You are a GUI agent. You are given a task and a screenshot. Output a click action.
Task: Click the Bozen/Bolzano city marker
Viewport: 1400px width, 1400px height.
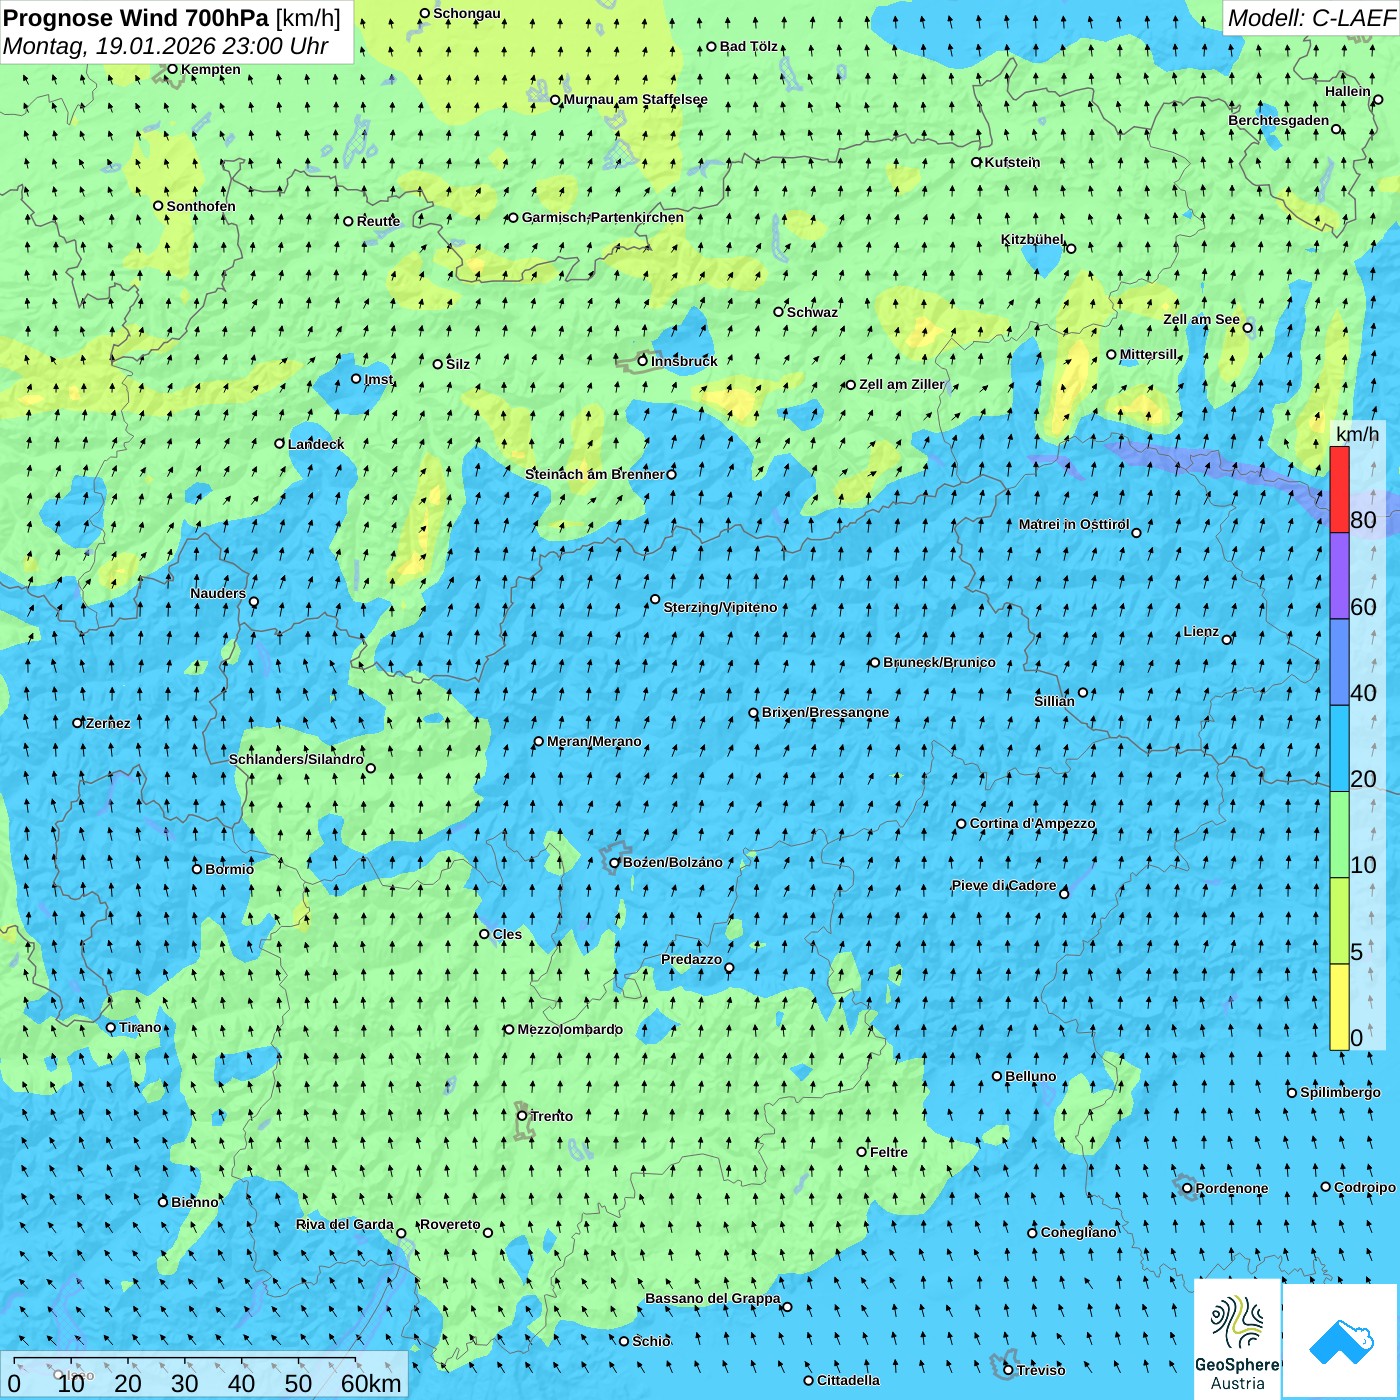[615, 863]
